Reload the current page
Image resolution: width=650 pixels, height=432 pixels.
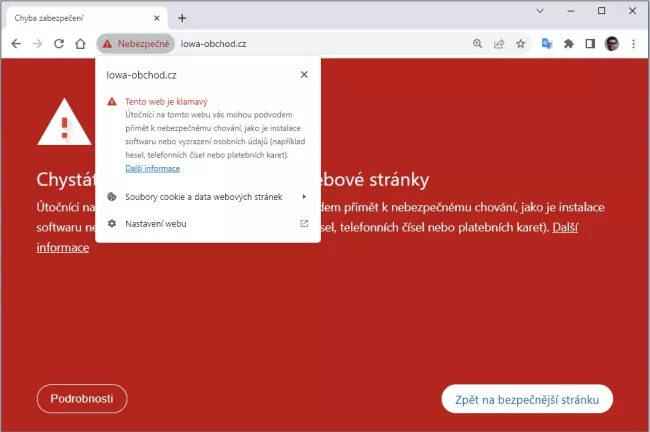(59, 44)
